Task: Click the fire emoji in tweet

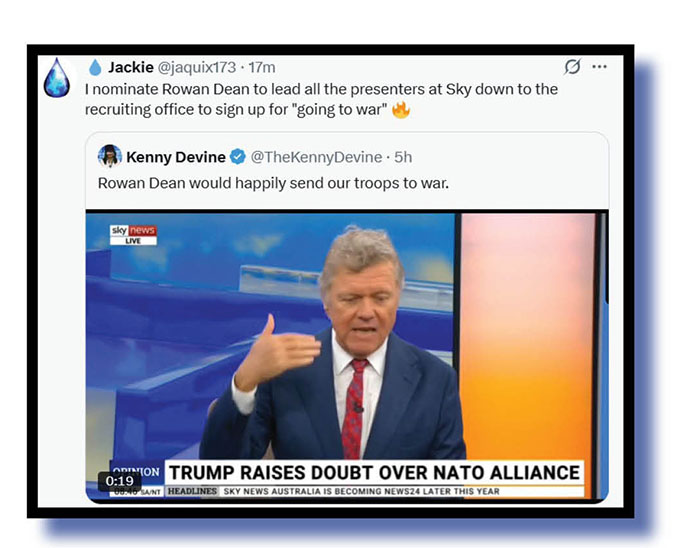Action: coord(401,110)
